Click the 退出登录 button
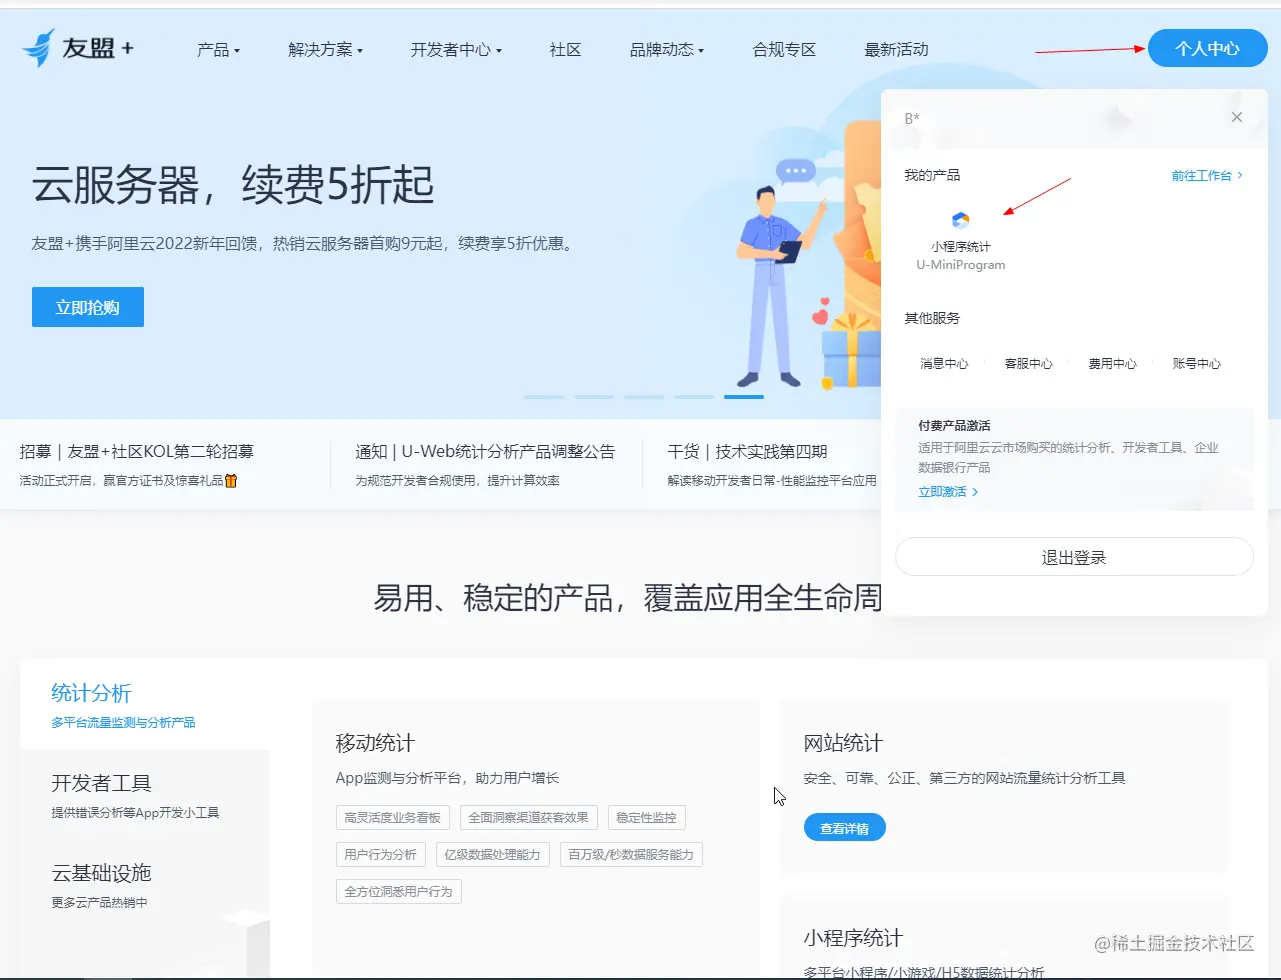 1074,557
